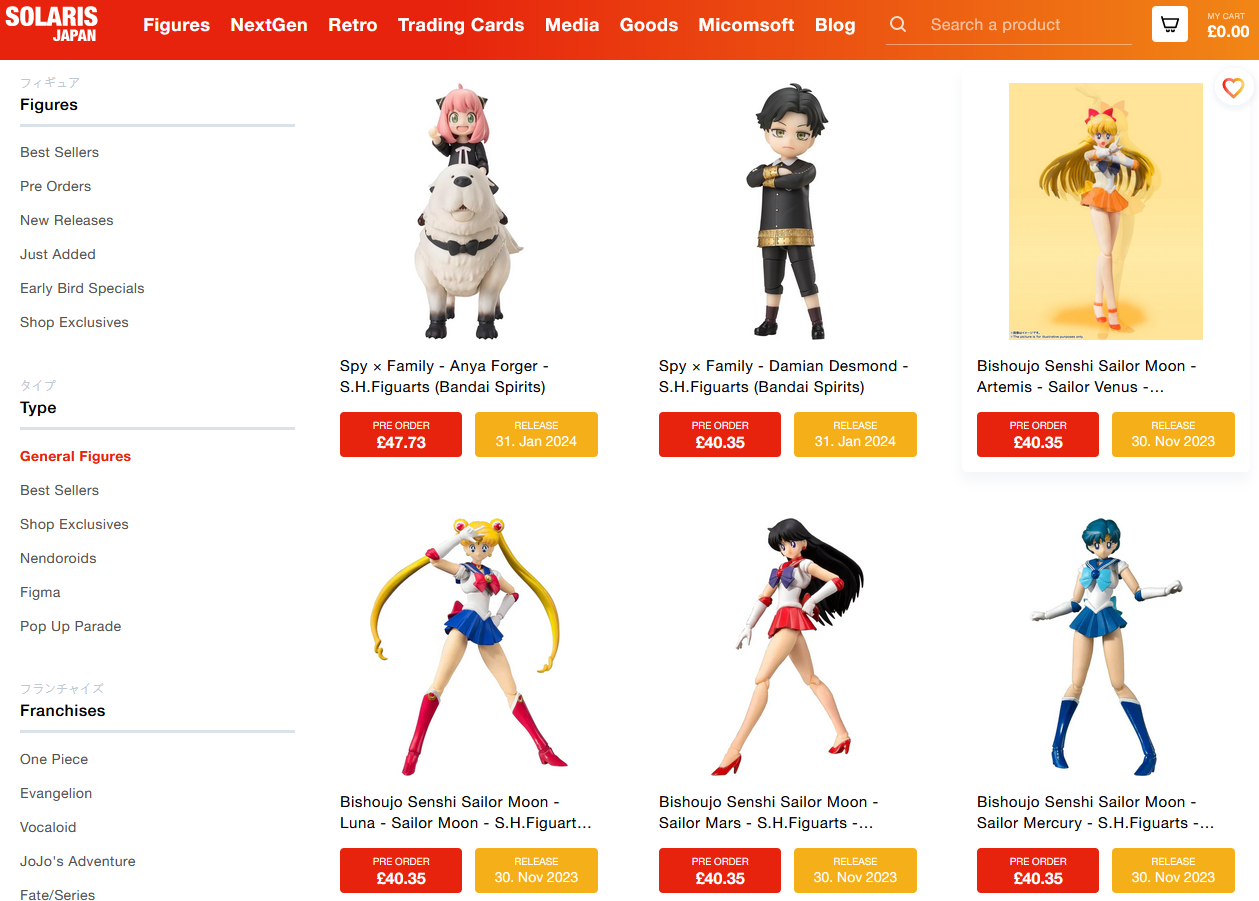The height and width of the screenshot is (901, 1259).
Task: Open the Trading Cards menu
Action: point(461,25)
